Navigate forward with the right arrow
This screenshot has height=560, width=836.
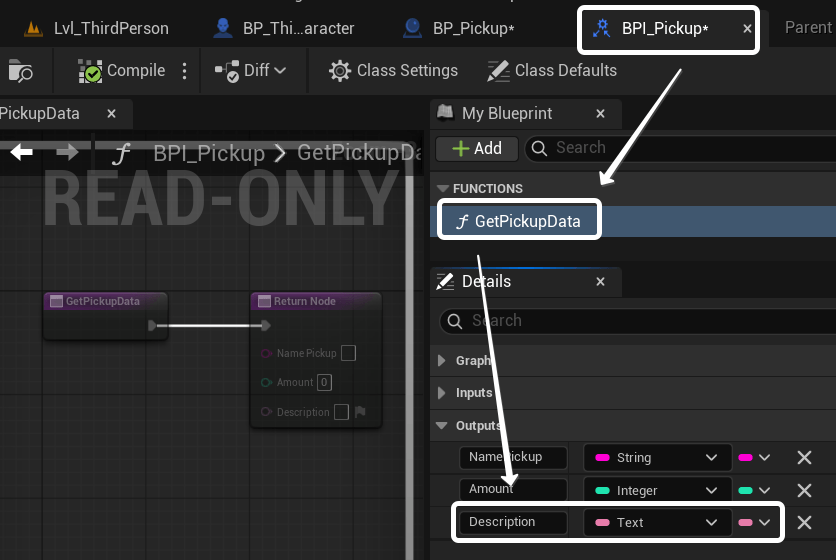pyautogui.click(x=67, y=152)
